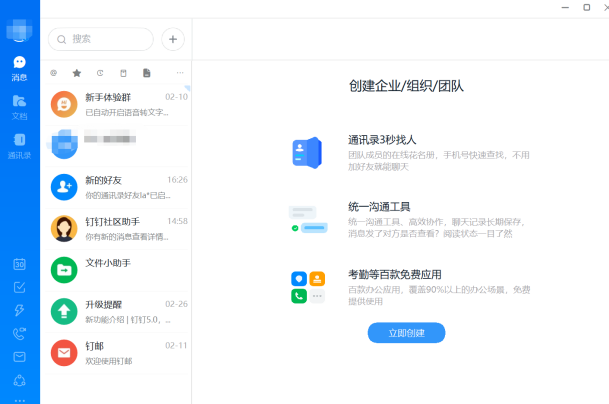Filter by starred conversations icon
609x404 pixels.
coord(77,73)
